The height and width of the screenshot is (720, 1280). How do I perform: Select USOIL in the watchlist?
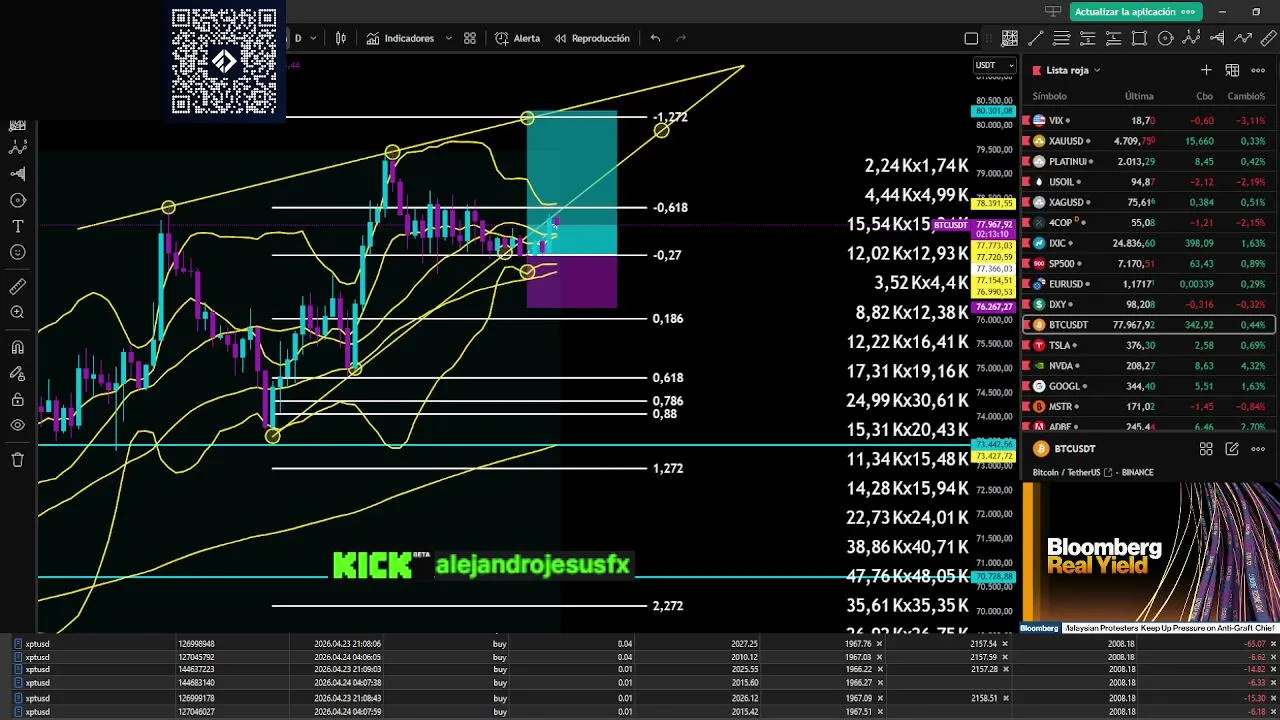(1149, 182)
